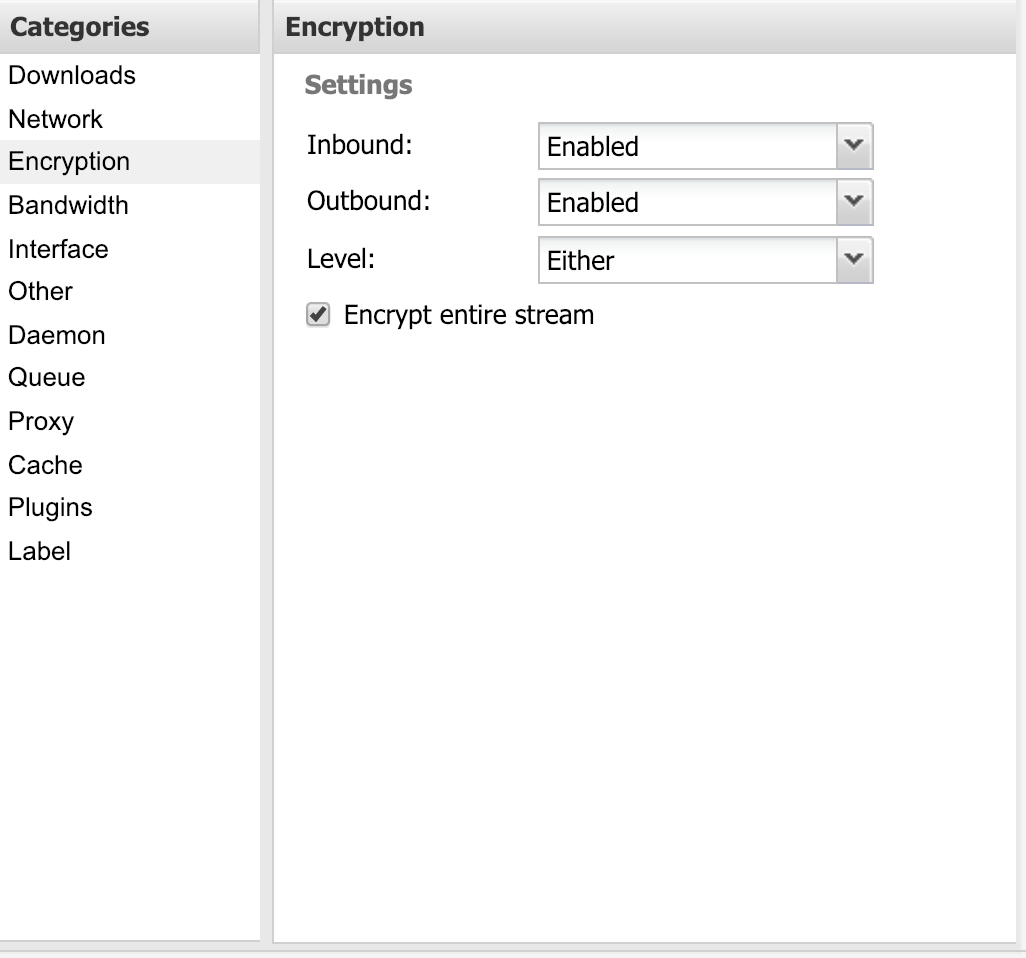
Task: Expand the Inbound dropdown arrow
Action: (853, 146)
